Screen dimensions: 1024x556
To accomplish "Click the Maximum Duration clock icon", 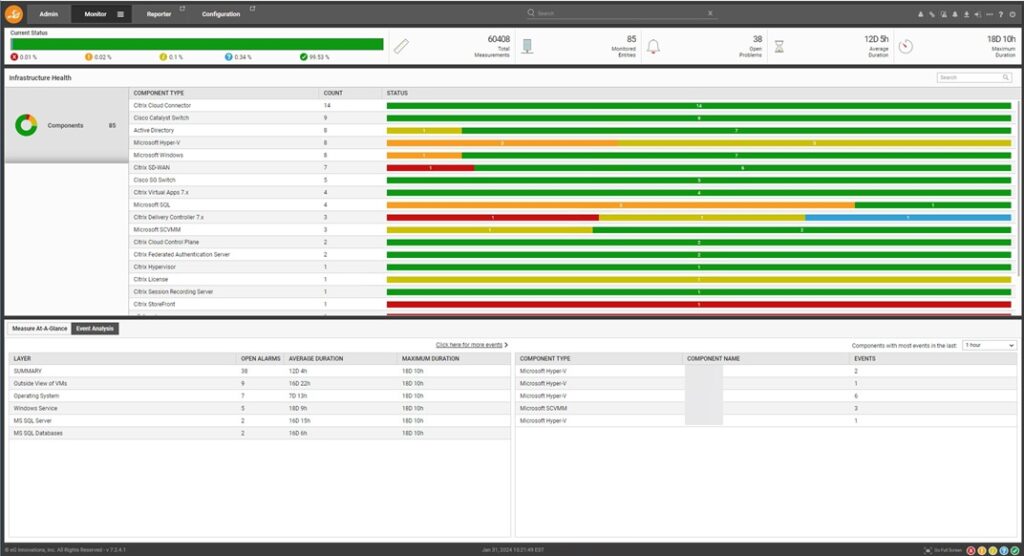I will (x=906, y=46).
